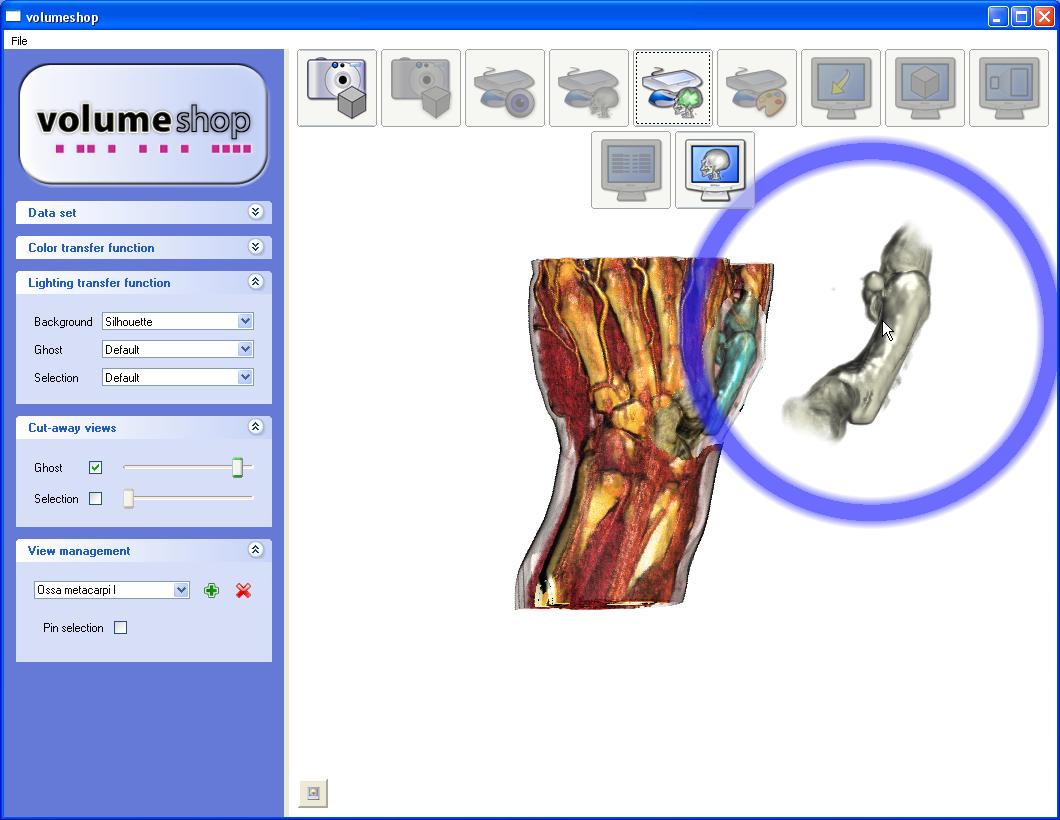Maximize the volumeshop window

pyautogui.click(x=1021, y=16)
